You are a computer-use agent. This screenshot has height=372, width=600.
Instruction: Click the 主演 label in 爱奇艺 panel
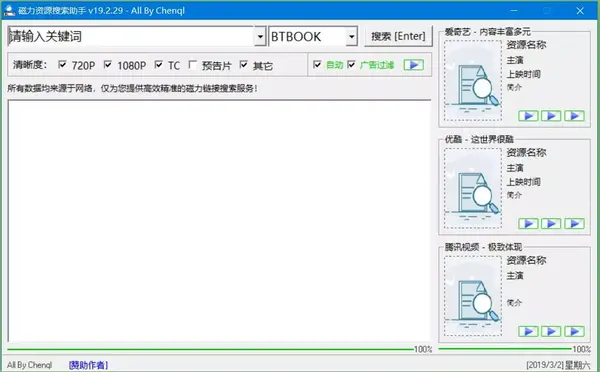pyautogui.click(x=515, y=60)
